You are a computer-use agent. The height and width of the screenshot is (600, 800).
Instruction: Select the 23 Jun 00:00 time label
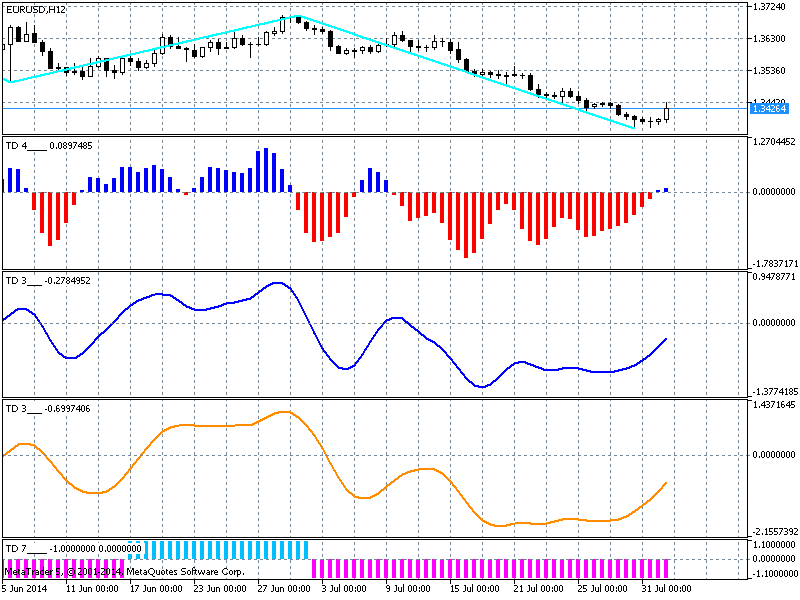coord(220,588)
